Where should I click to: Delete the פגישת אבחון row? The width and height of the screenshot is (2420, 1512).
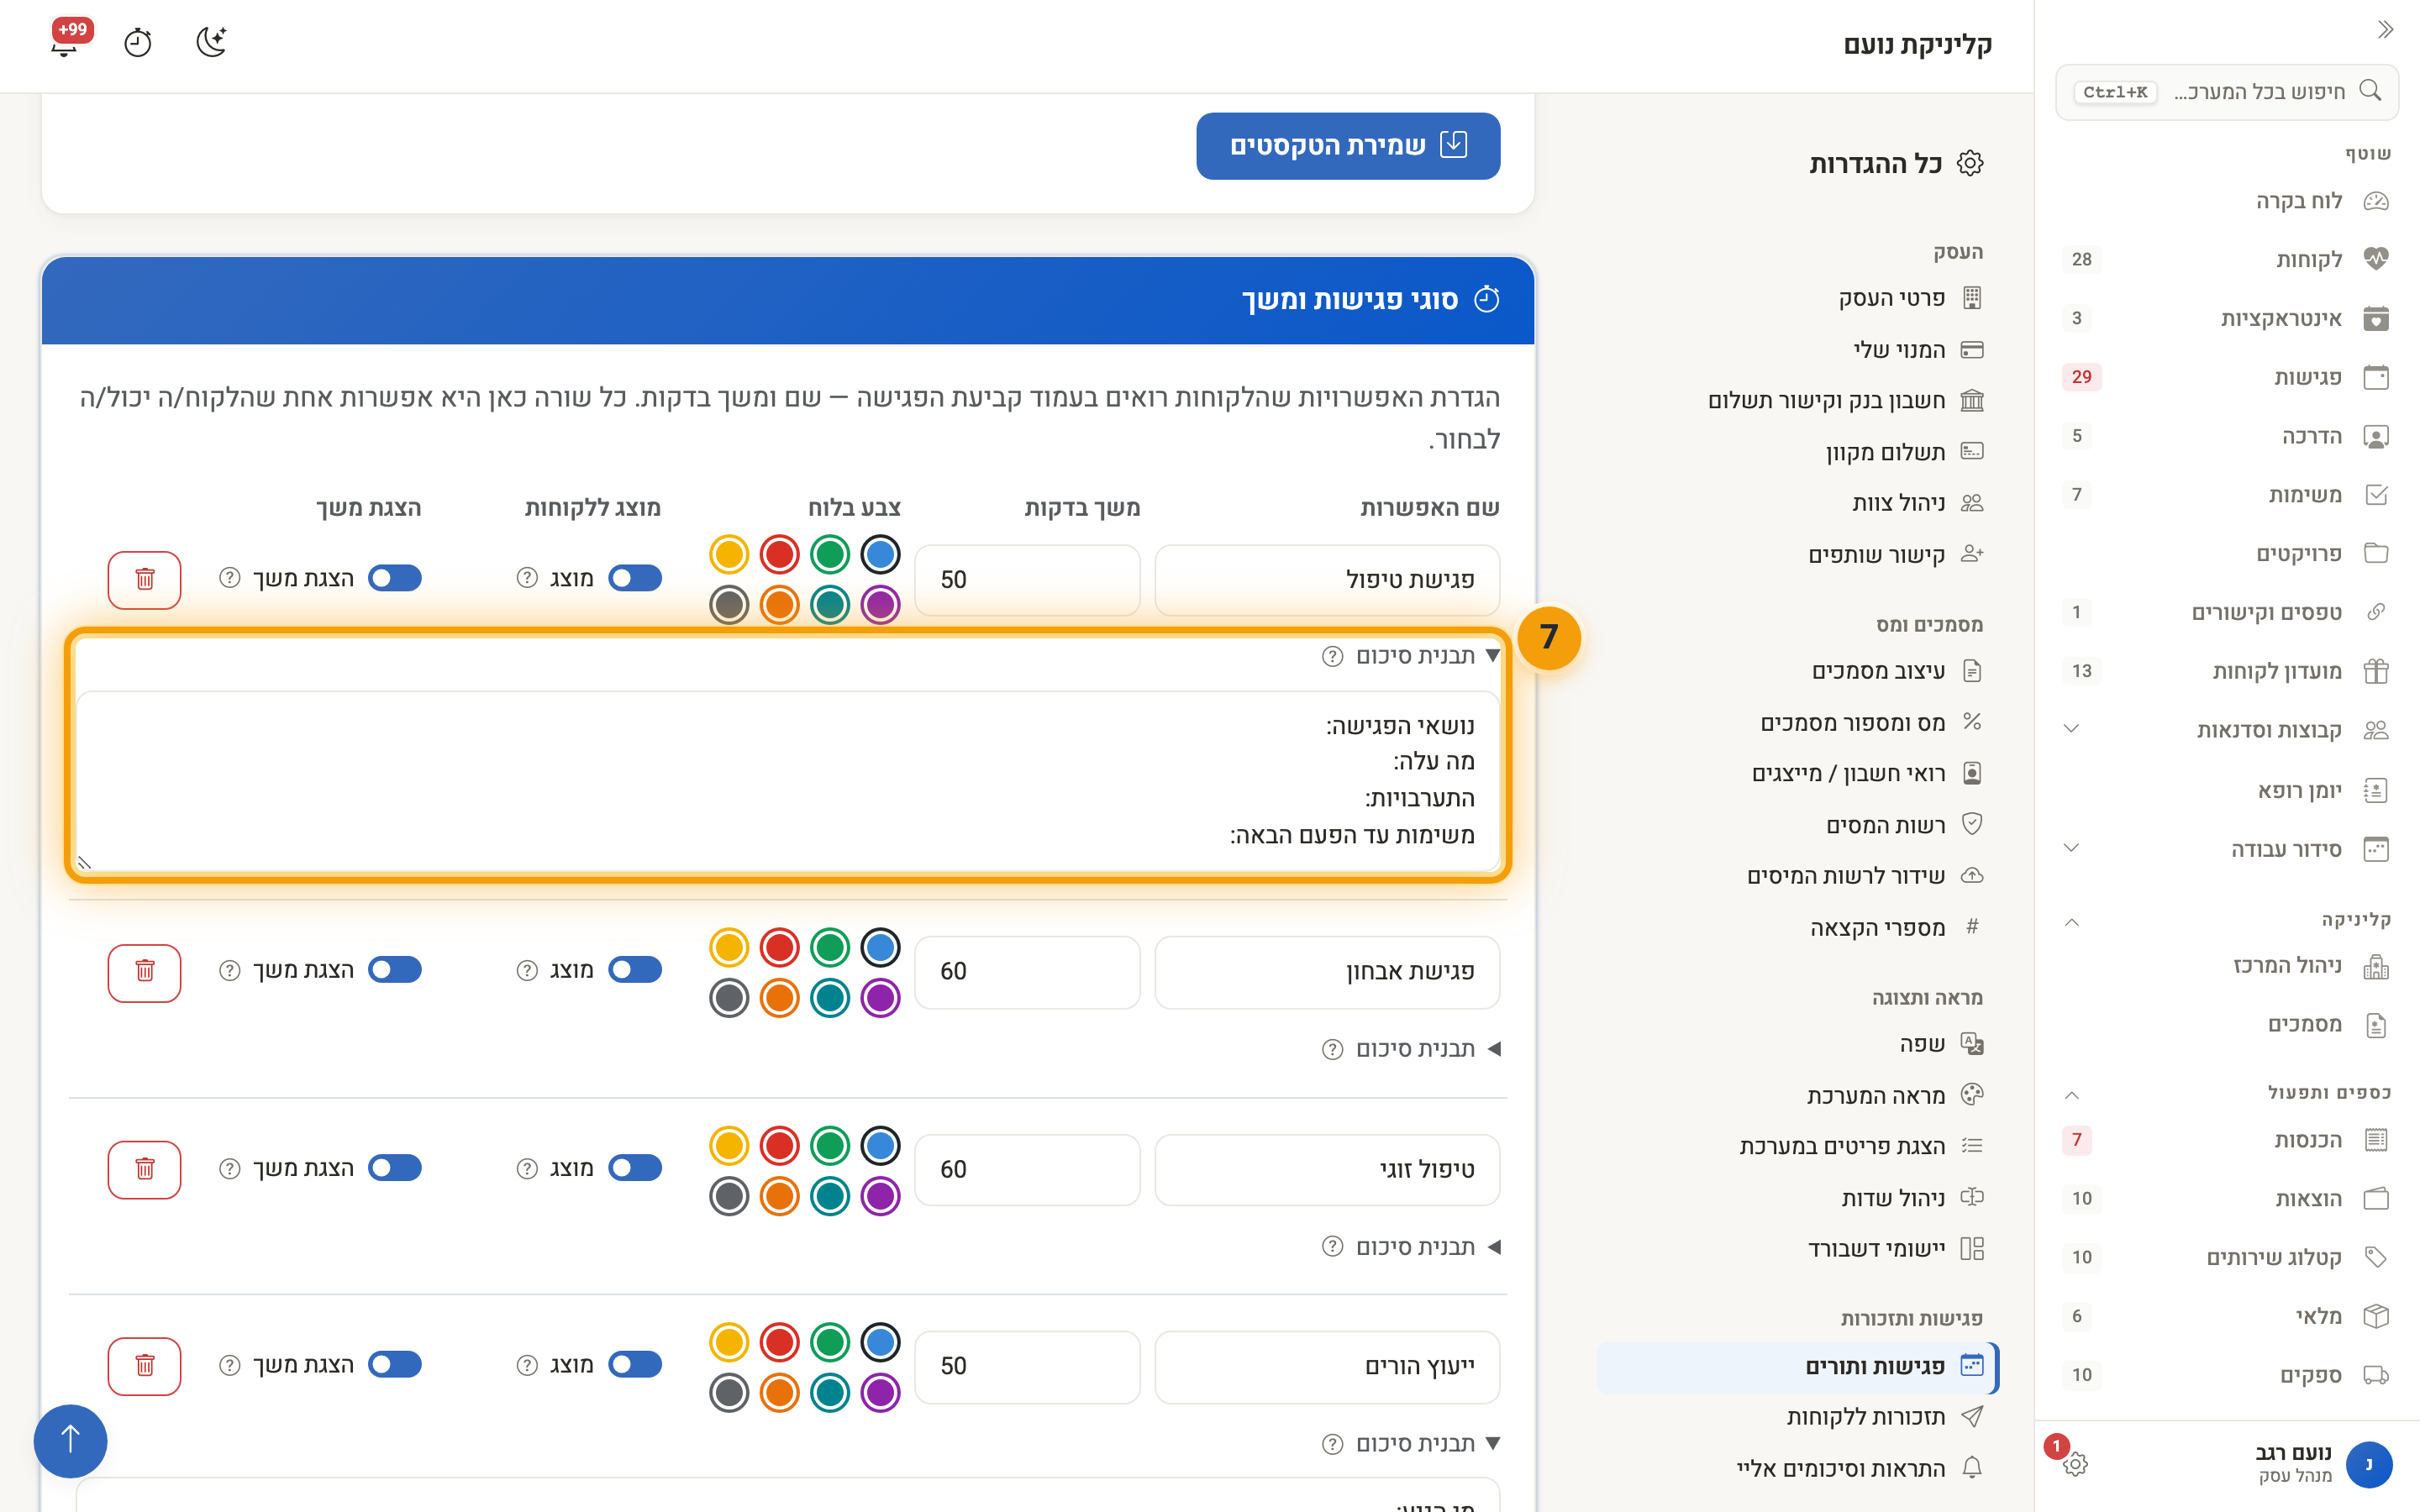click(x=145, y=971)
